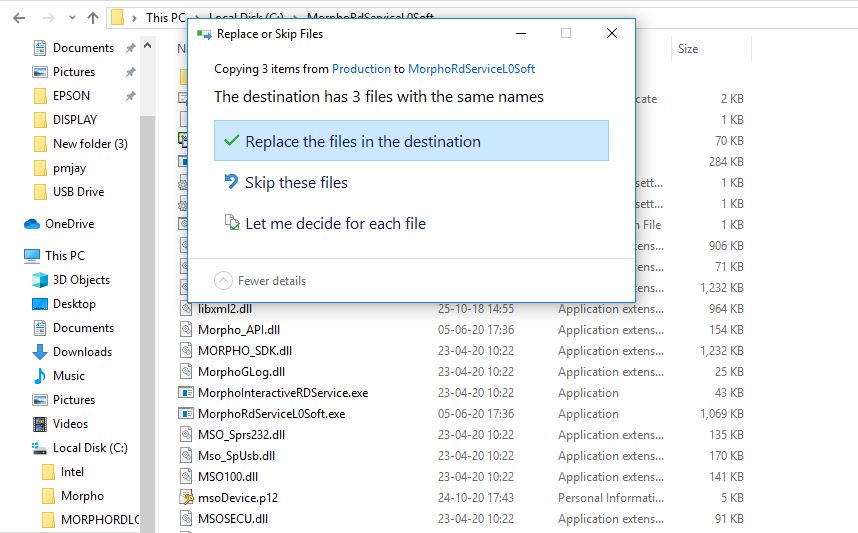Expand the address bar root chevron
The width and height of the screenshot is (858, 533).
tap(134, 18)
